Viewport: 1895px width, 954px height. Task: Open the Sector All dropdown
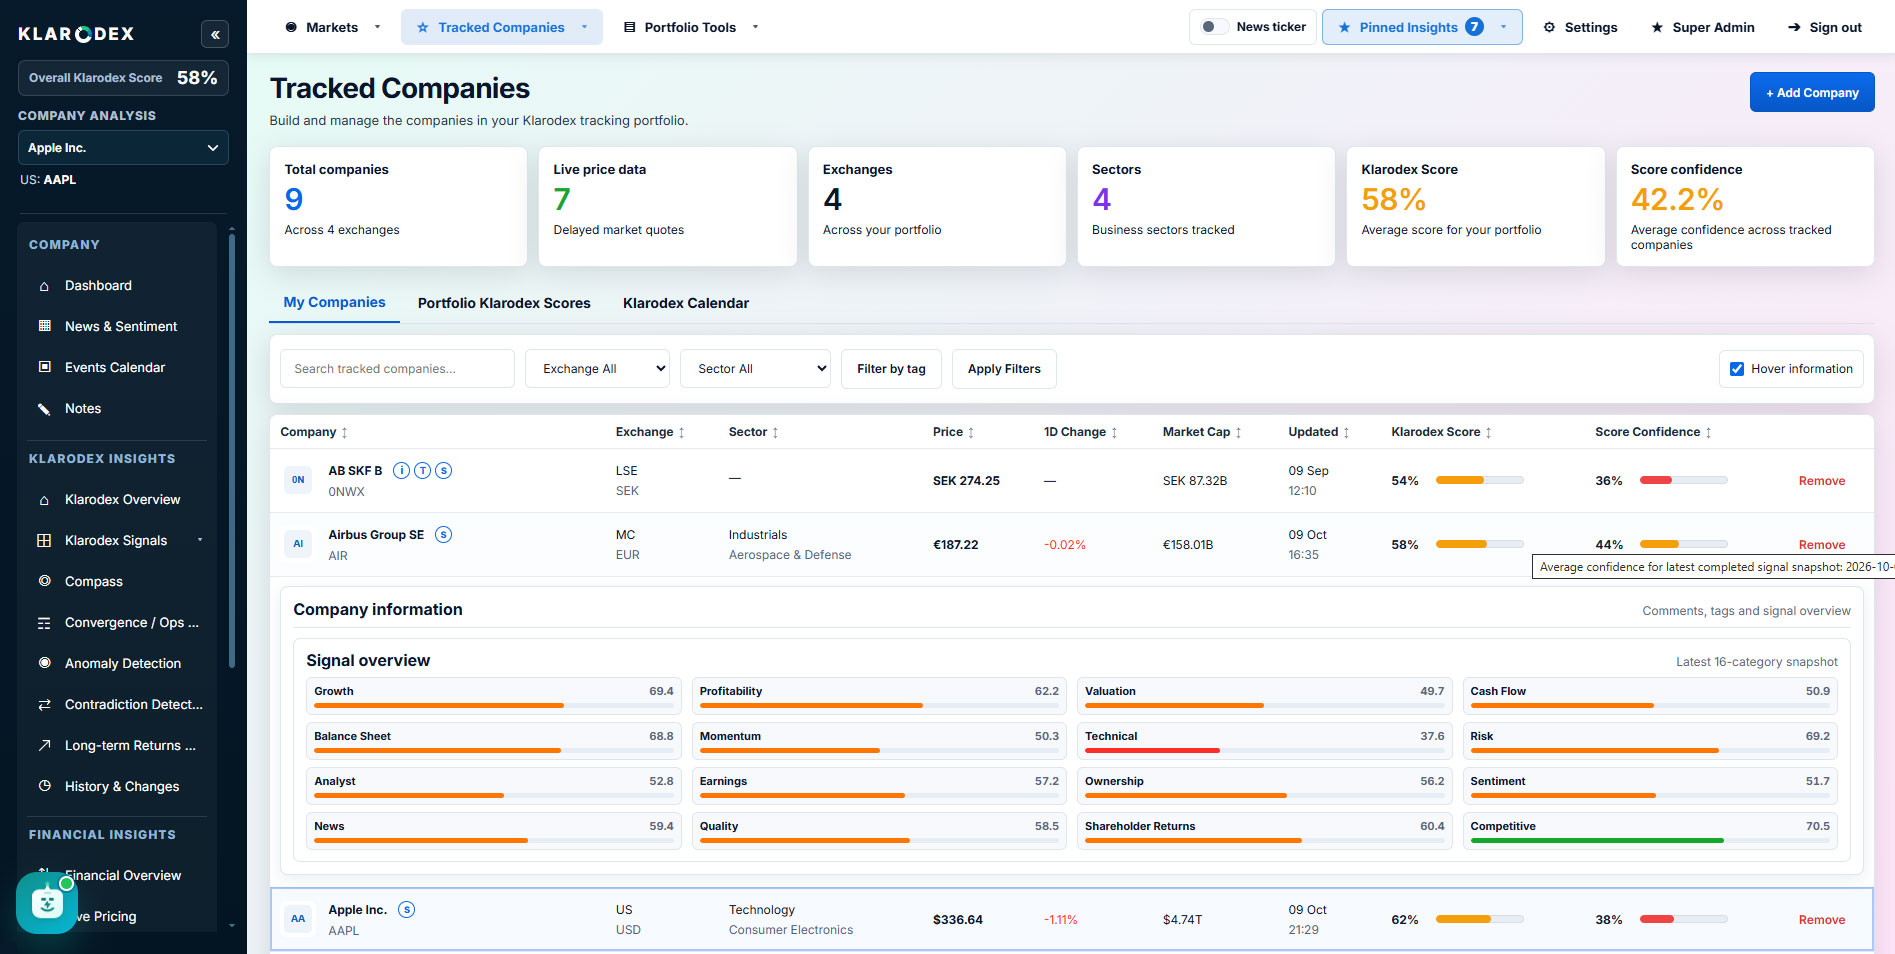(755, 369)
